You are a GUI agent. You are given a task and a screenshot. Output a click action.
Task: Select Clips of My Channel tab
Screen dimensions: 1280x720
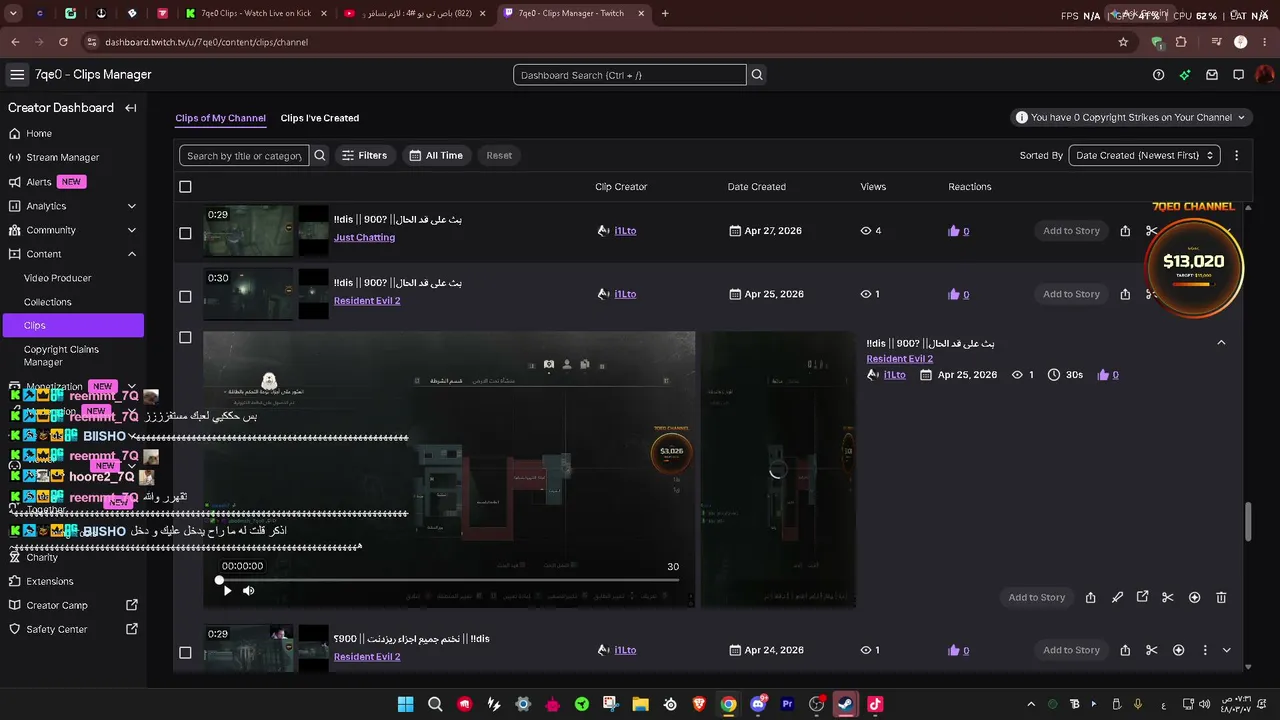click(220, 118)
